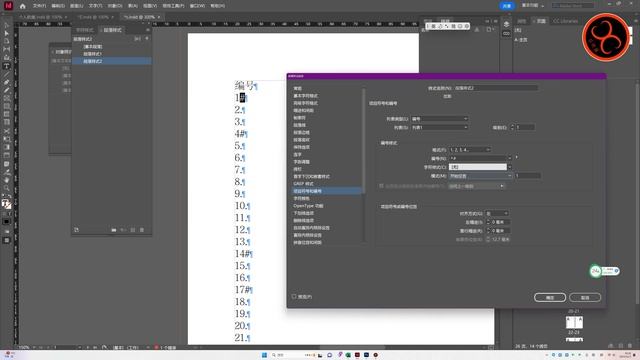The width and height of the screenshot is (640, 360).
Task: Select [基本段落] in Paragraph Styles panel
Action: pyautogui.click(x=93, y=47)
